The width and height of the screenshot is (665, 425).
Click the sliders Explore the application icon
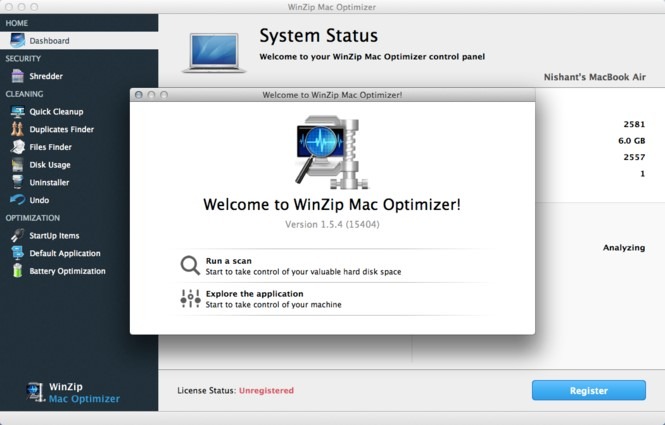190,299
